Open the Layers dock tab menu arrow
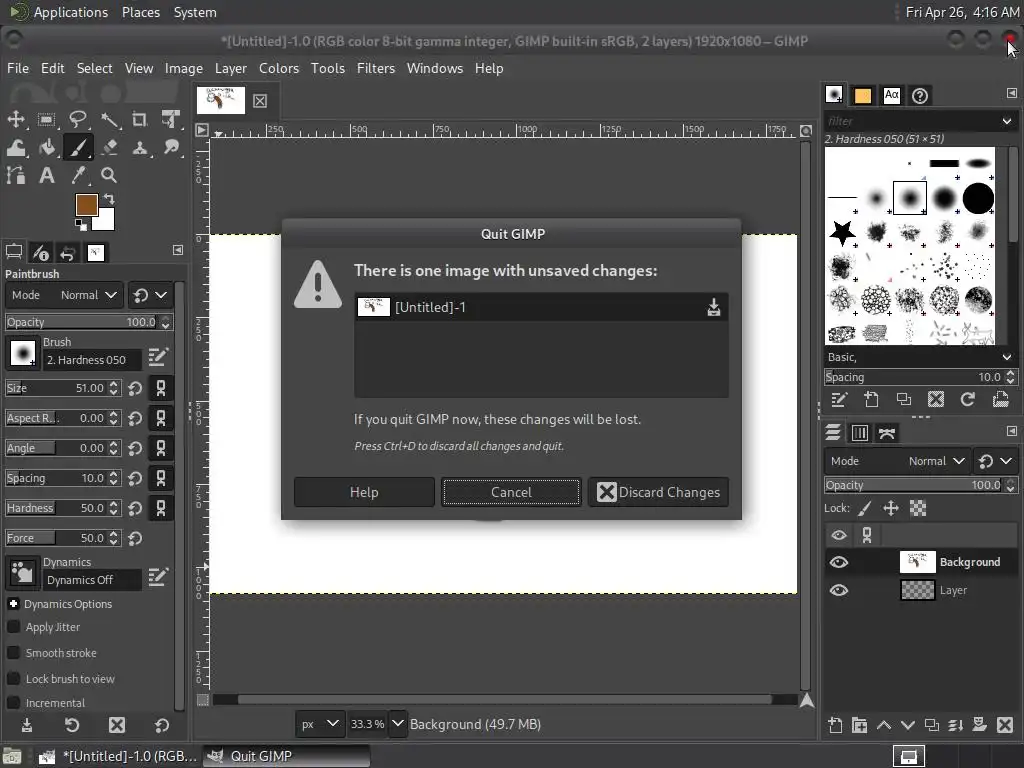 [x=1012, y=431]
